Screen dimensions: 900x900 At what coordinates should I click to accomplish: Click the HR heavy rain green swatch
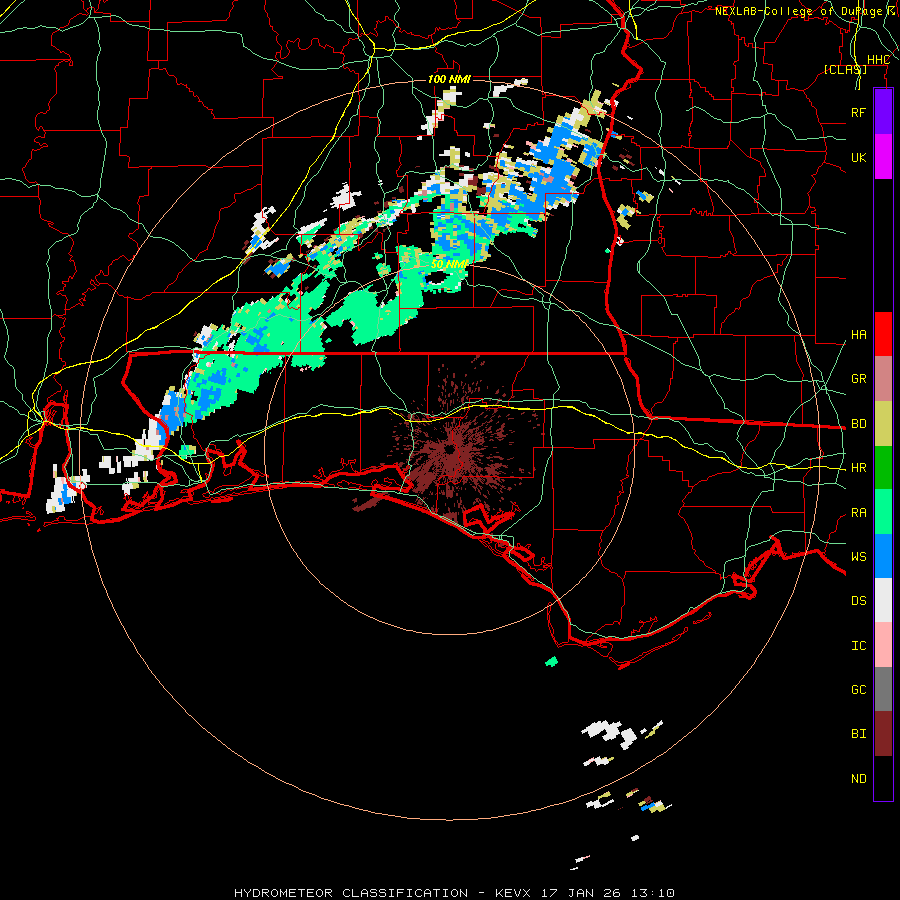point(883,467)
